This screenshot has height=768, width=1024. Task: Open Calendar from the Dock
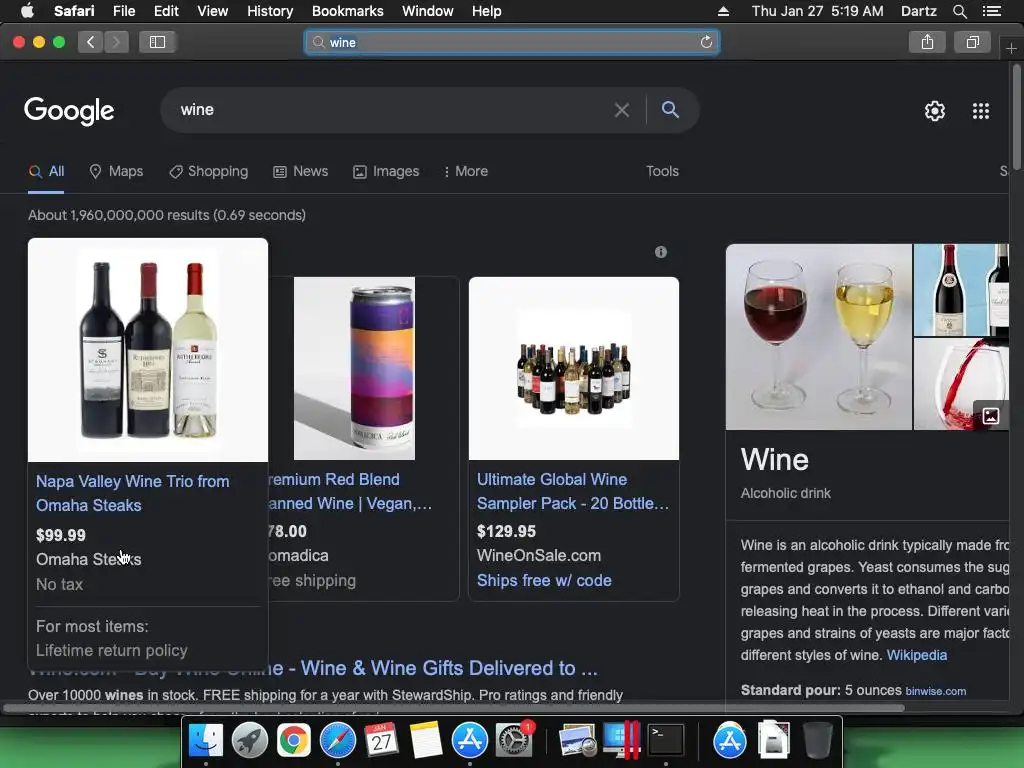[x=381, y=740]
